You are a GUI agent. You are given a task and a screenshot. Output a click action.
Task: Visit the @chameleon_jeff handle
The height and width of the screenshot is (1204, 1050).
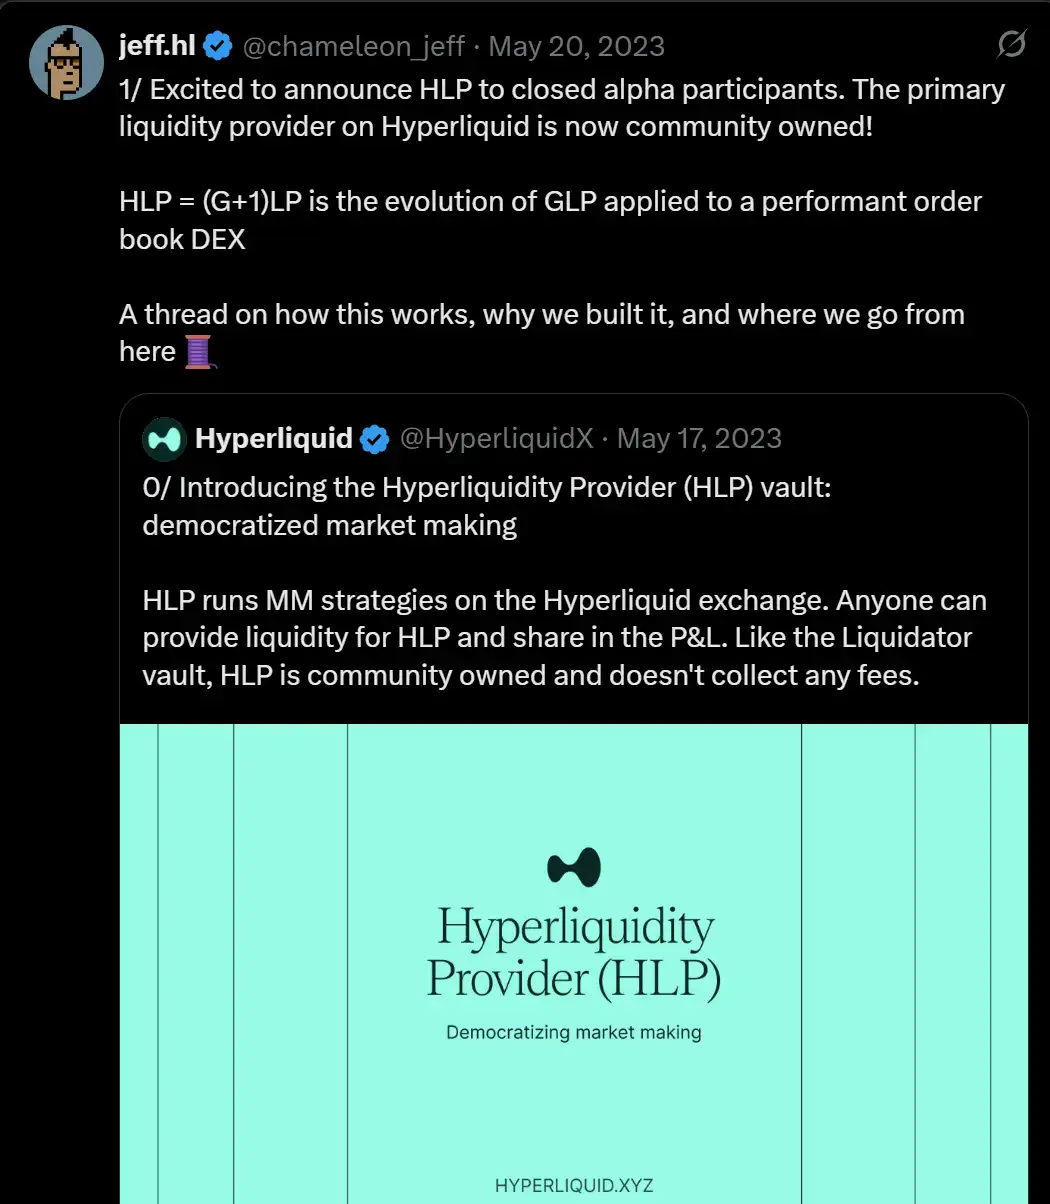point(353,46)
